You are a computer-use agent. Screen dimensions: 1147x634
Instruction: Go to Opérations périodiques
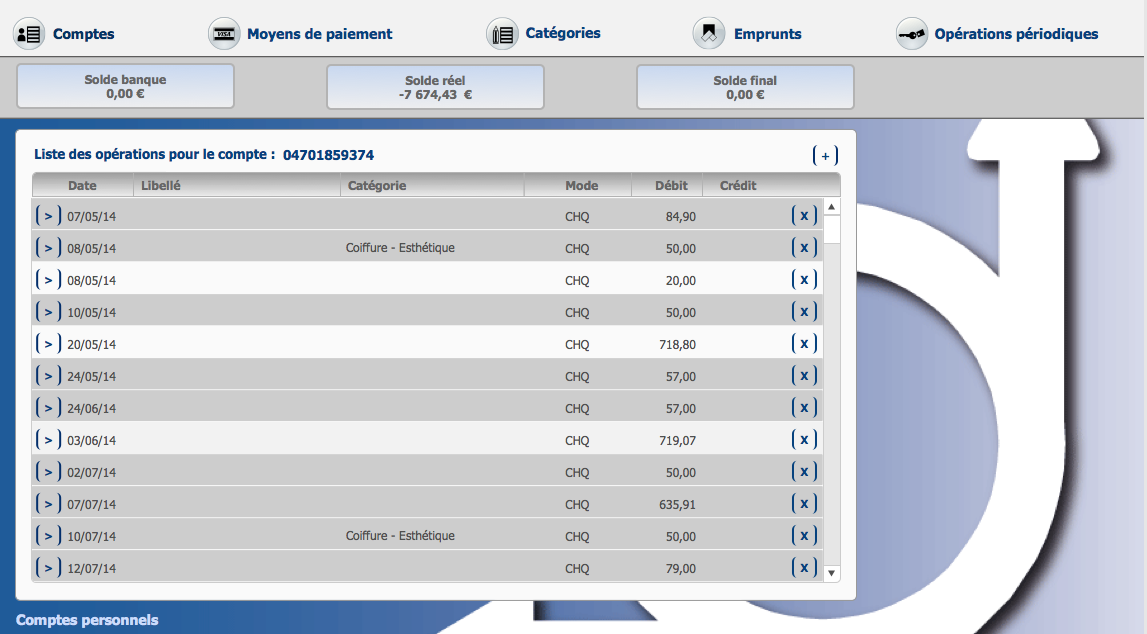tap(1016, 34)
